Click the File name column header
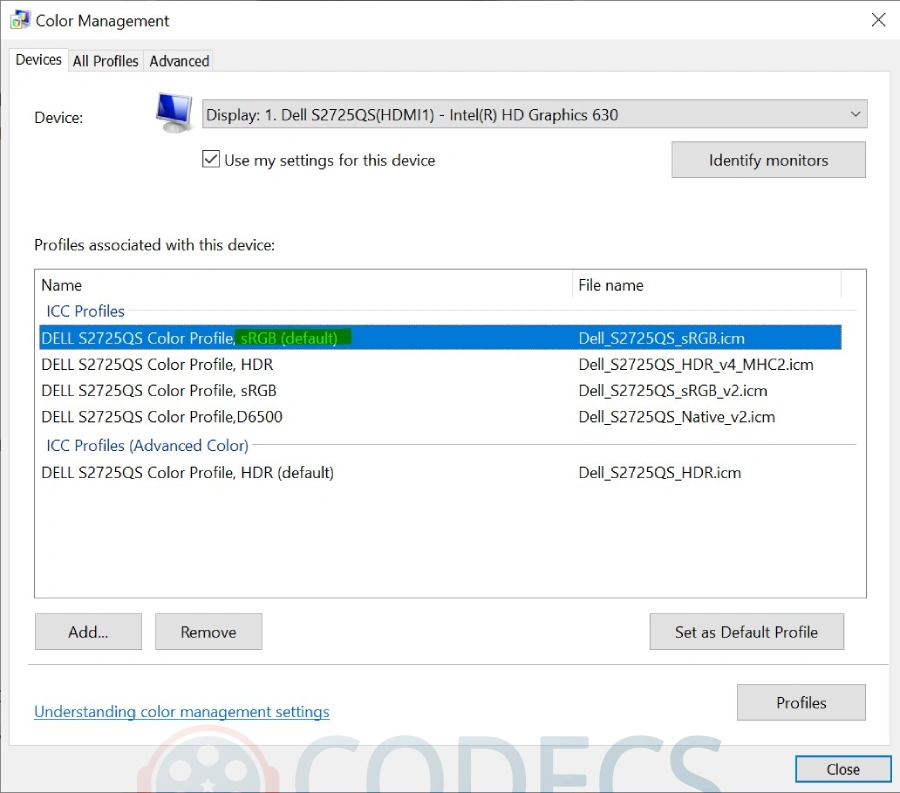 (x=707, y=285)
